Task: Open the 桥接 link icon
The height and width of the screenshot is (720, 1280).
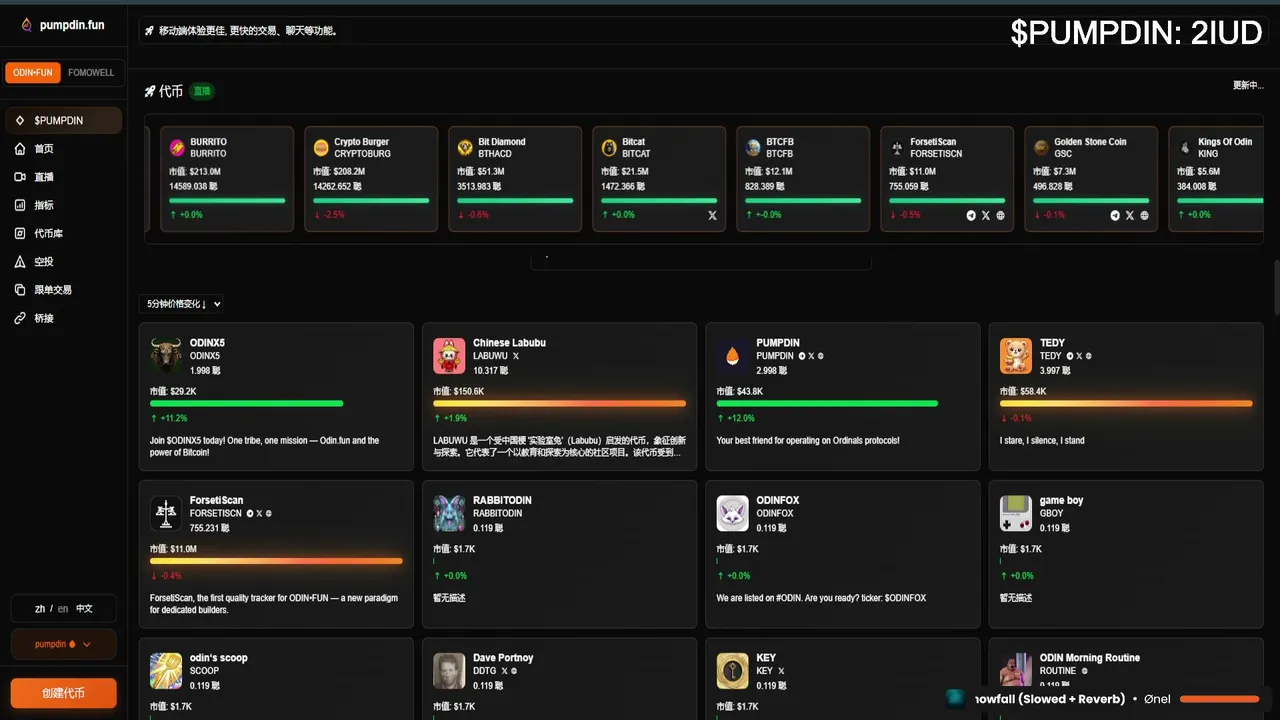Action: tap(20, 318)
